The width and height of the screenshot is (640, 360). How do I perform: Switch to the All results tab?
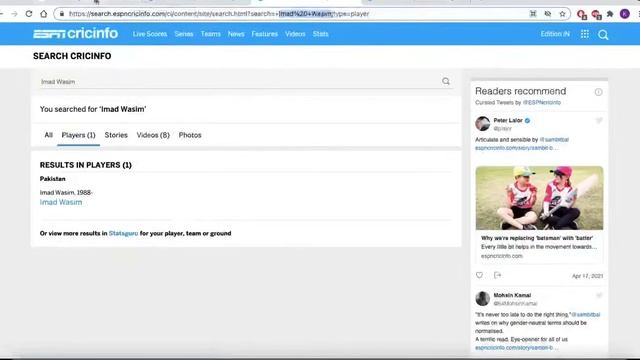(48, 135)
